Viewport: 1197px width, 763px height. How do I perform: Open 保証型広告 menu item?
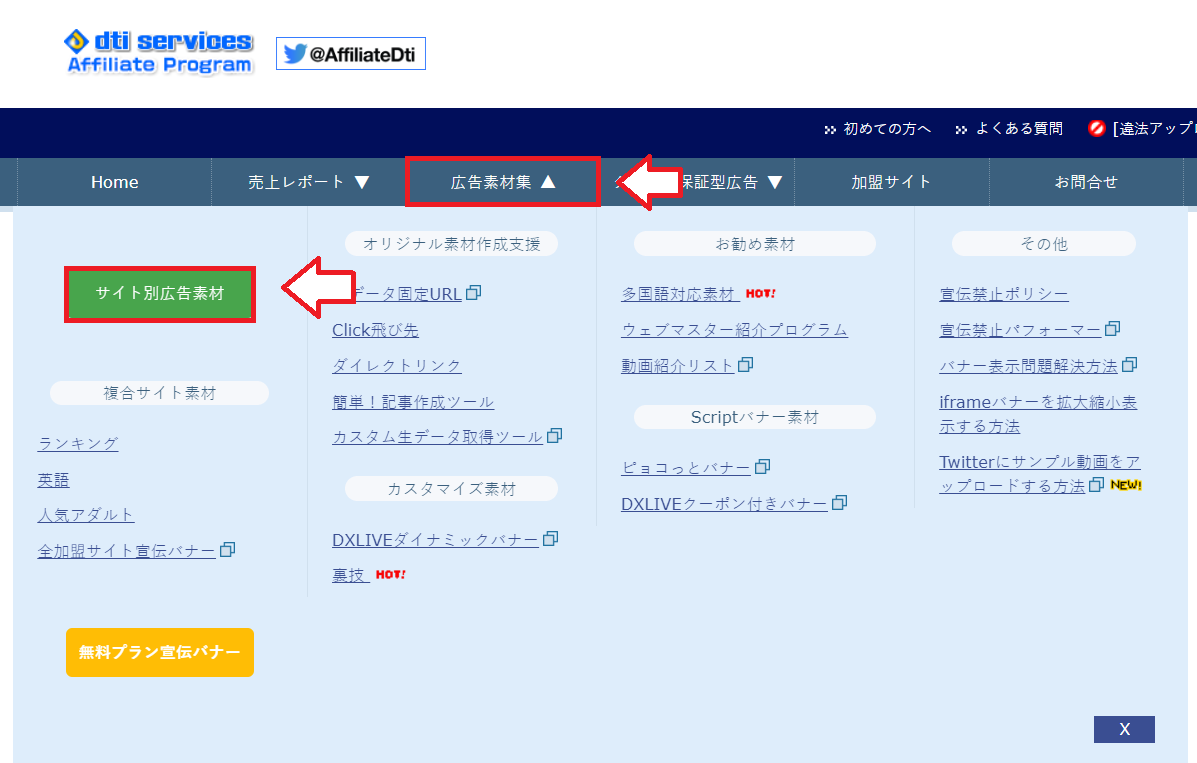pyautogui.click(x=697, y=182)
